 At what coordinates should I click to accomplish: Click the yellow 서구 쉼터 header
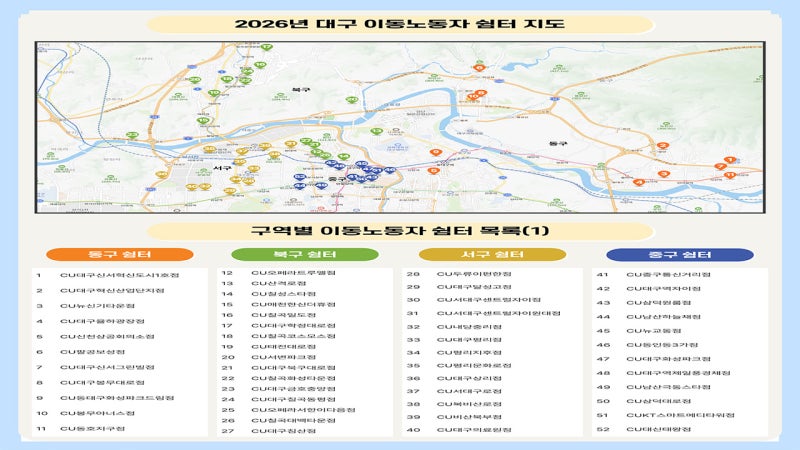pos(492,254)
